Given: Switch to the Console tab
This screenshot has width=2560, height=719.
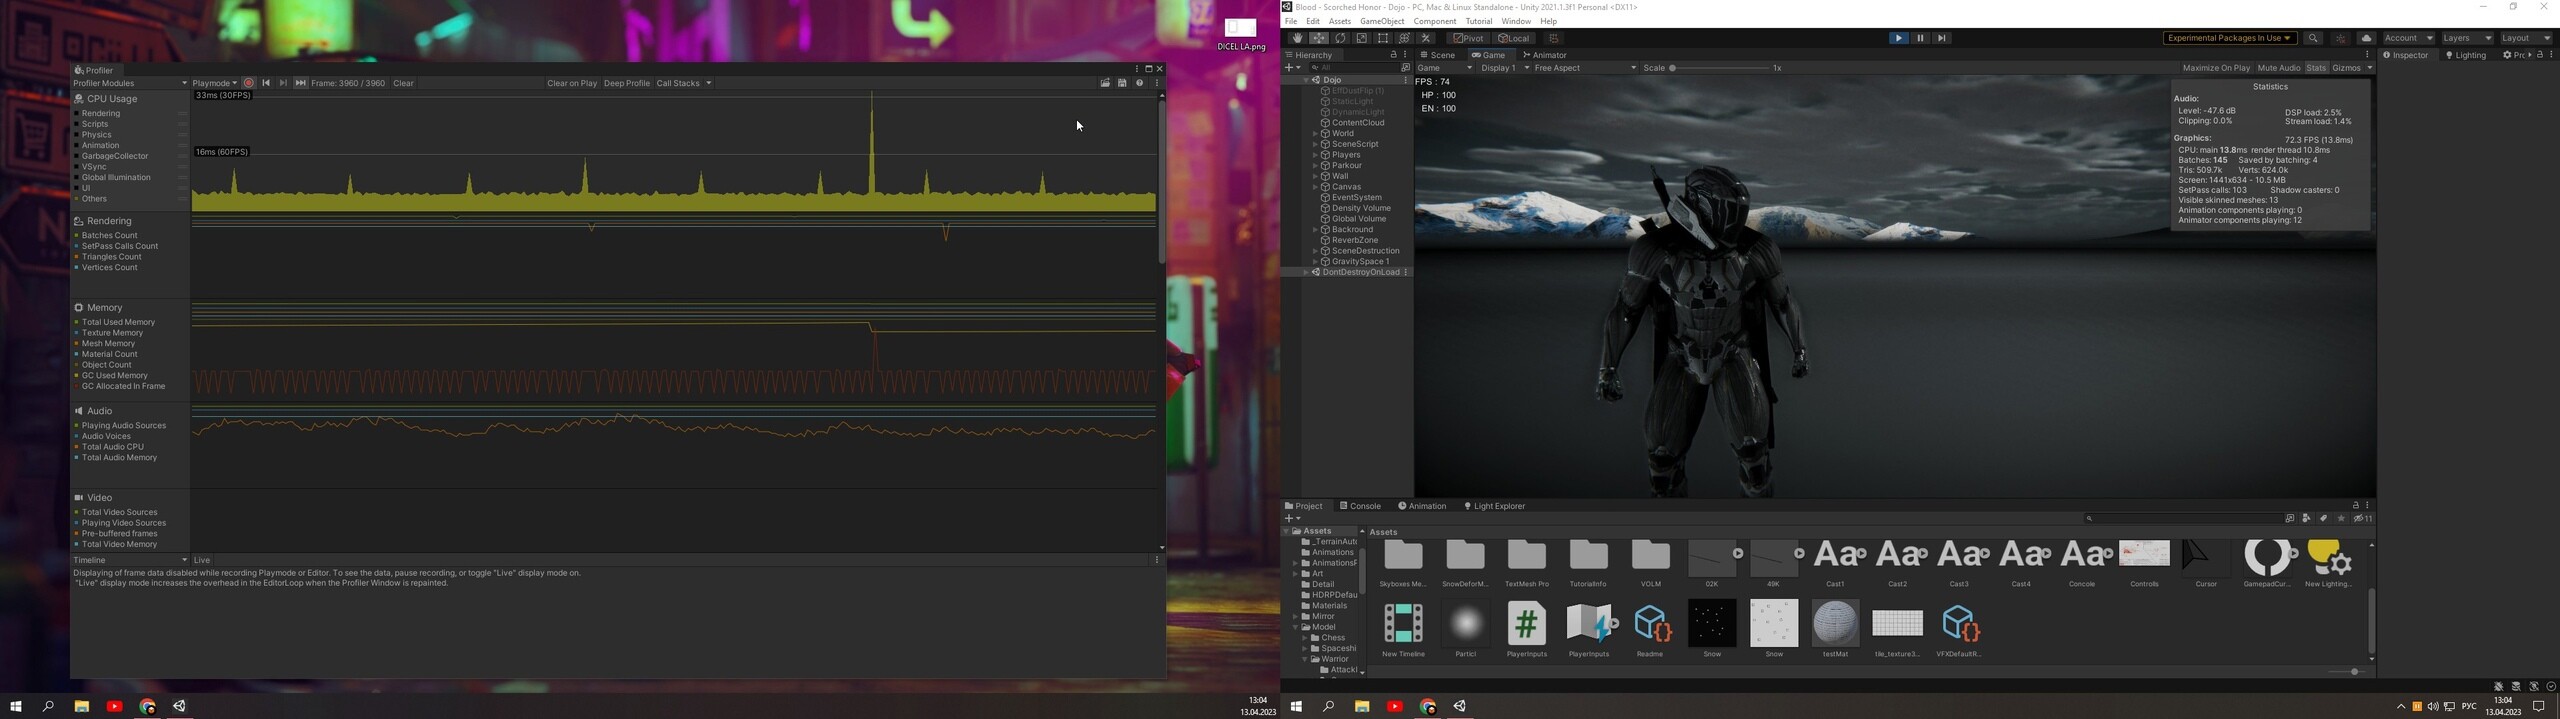Looking at the screenshot, I should (1361, 506).
